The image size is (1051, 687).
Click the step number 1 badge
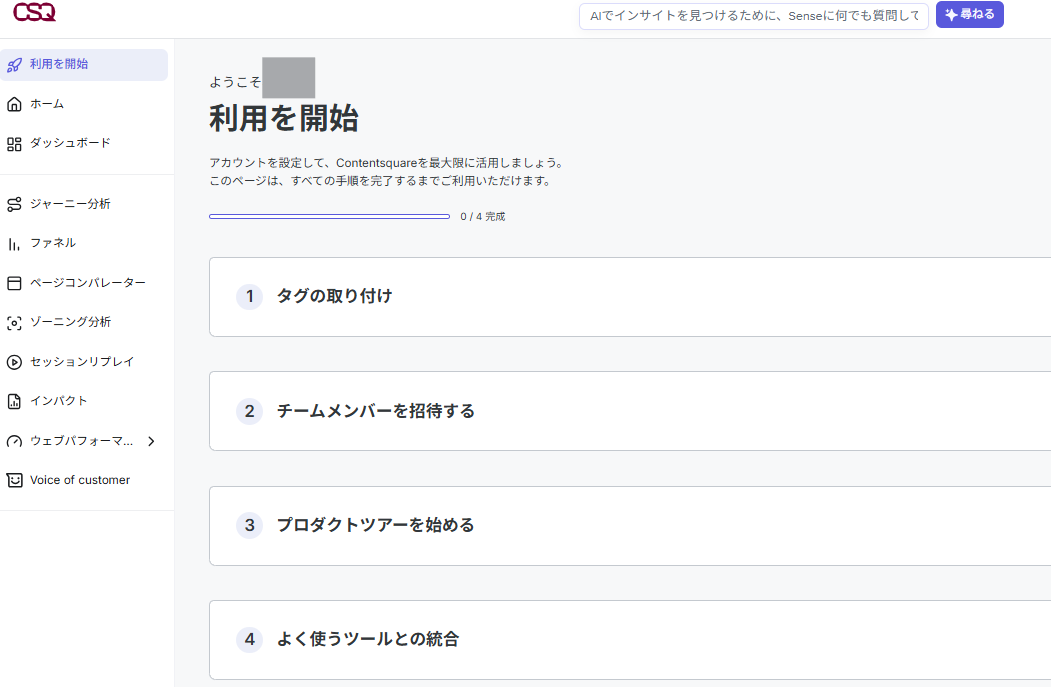[249, 296]
